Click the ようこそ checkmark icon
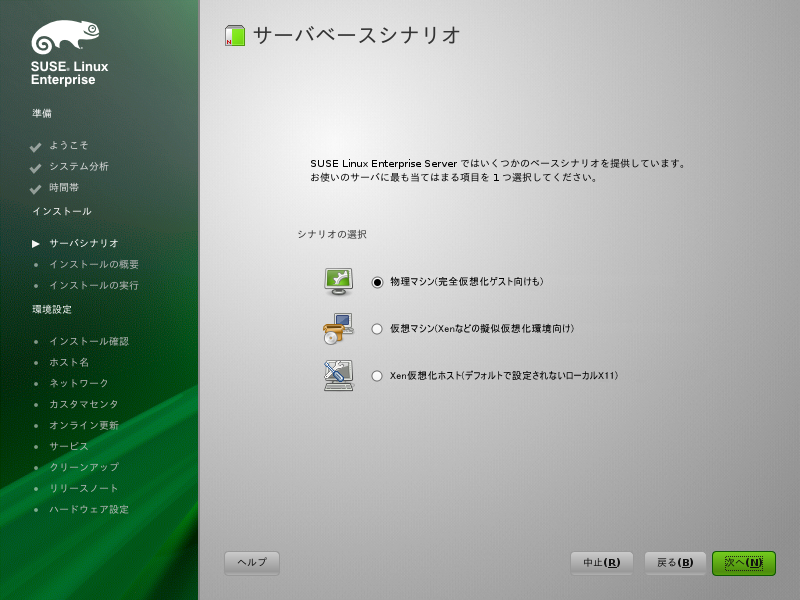 tap(35, 147)
